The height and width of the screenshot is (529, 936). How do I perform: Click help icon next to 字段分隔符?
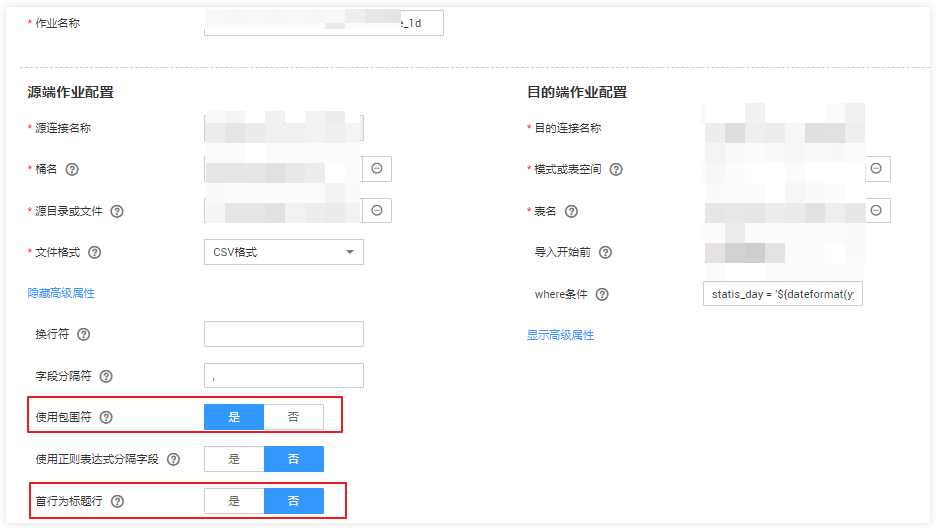click(x=106, y=376)
